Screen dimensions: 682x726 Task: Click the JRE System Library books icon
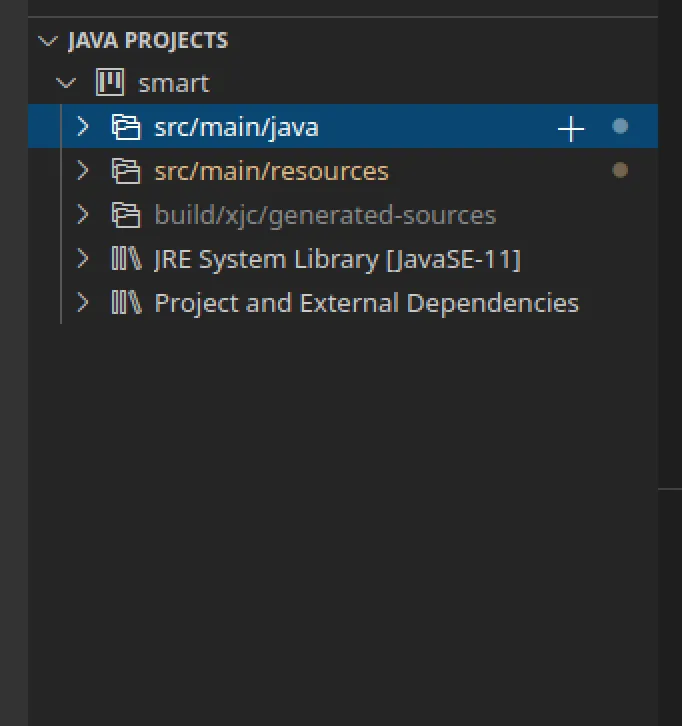(125, 259)
